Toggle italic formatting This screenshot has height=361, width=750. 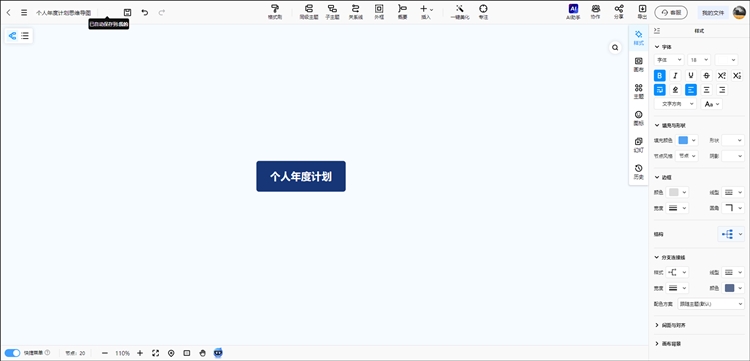click(675, 76)
